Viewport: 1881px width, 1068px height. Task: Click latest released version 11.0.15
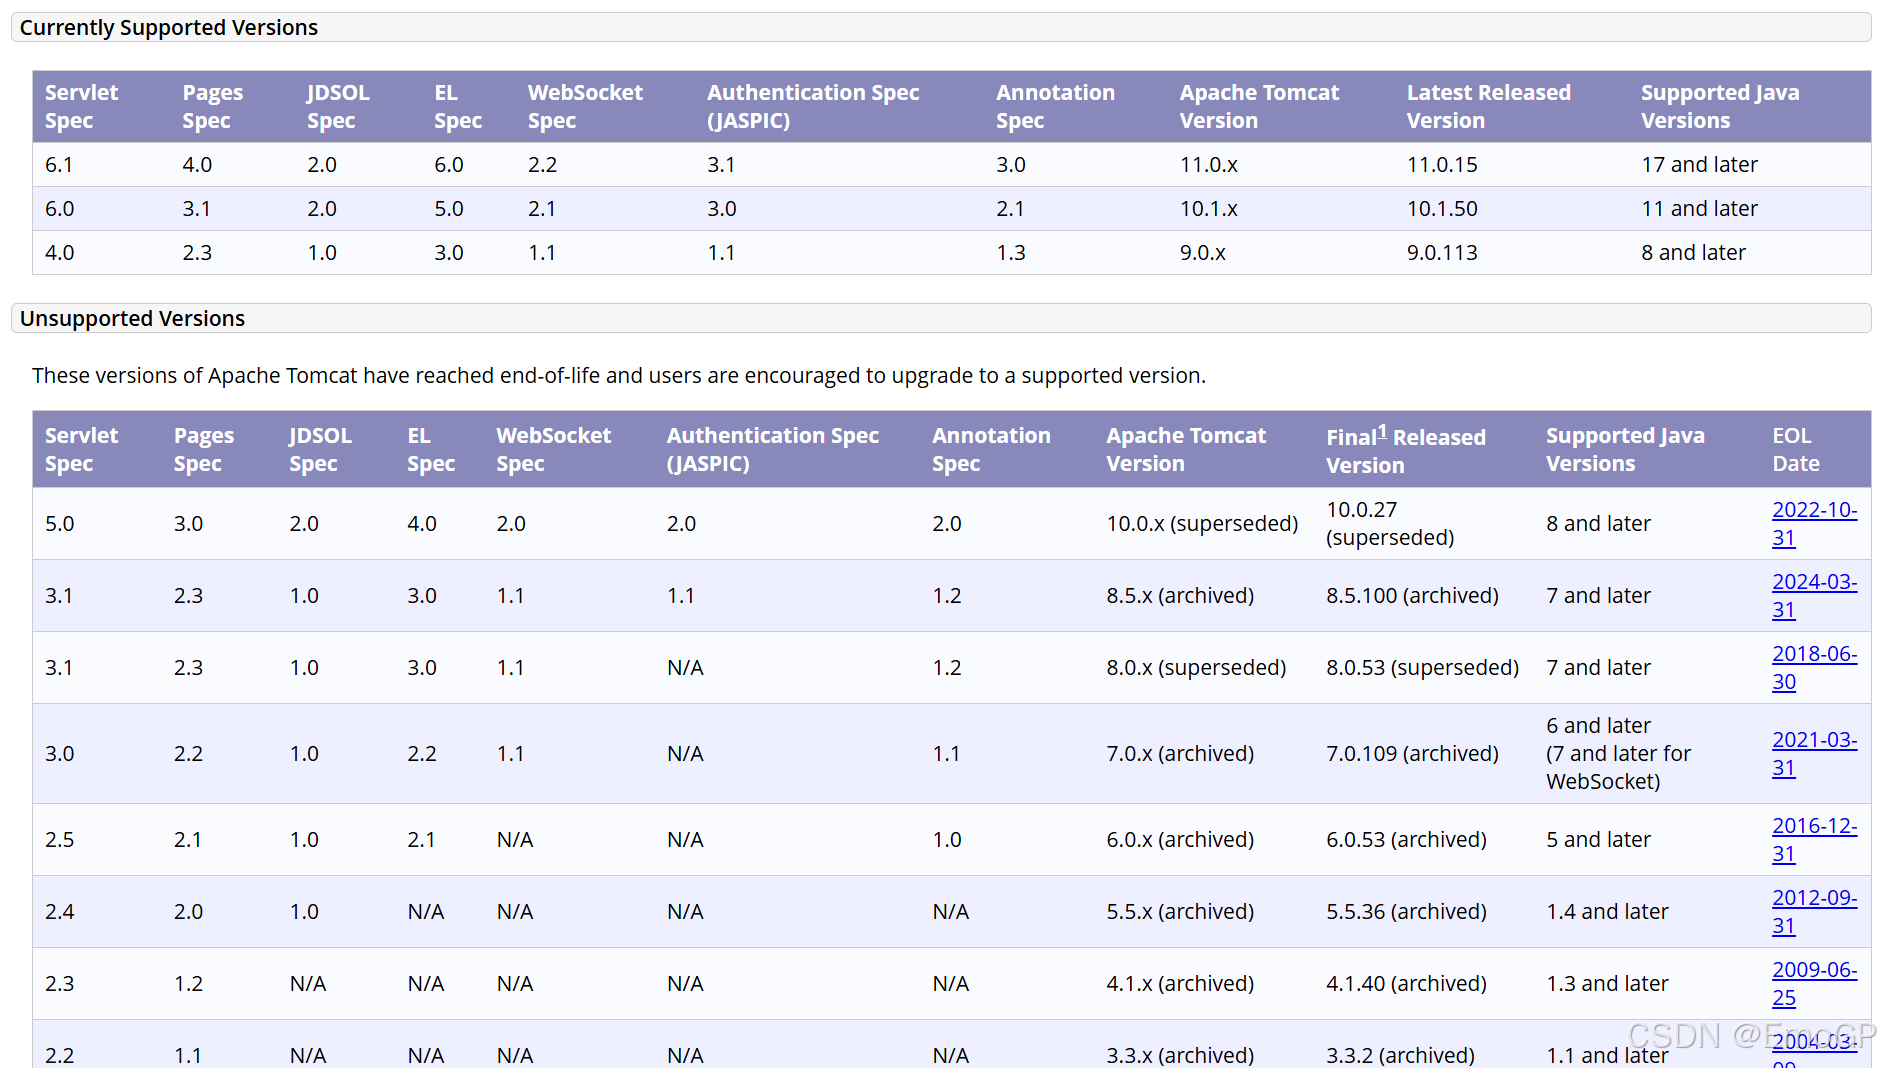[x=1442, y=165]
